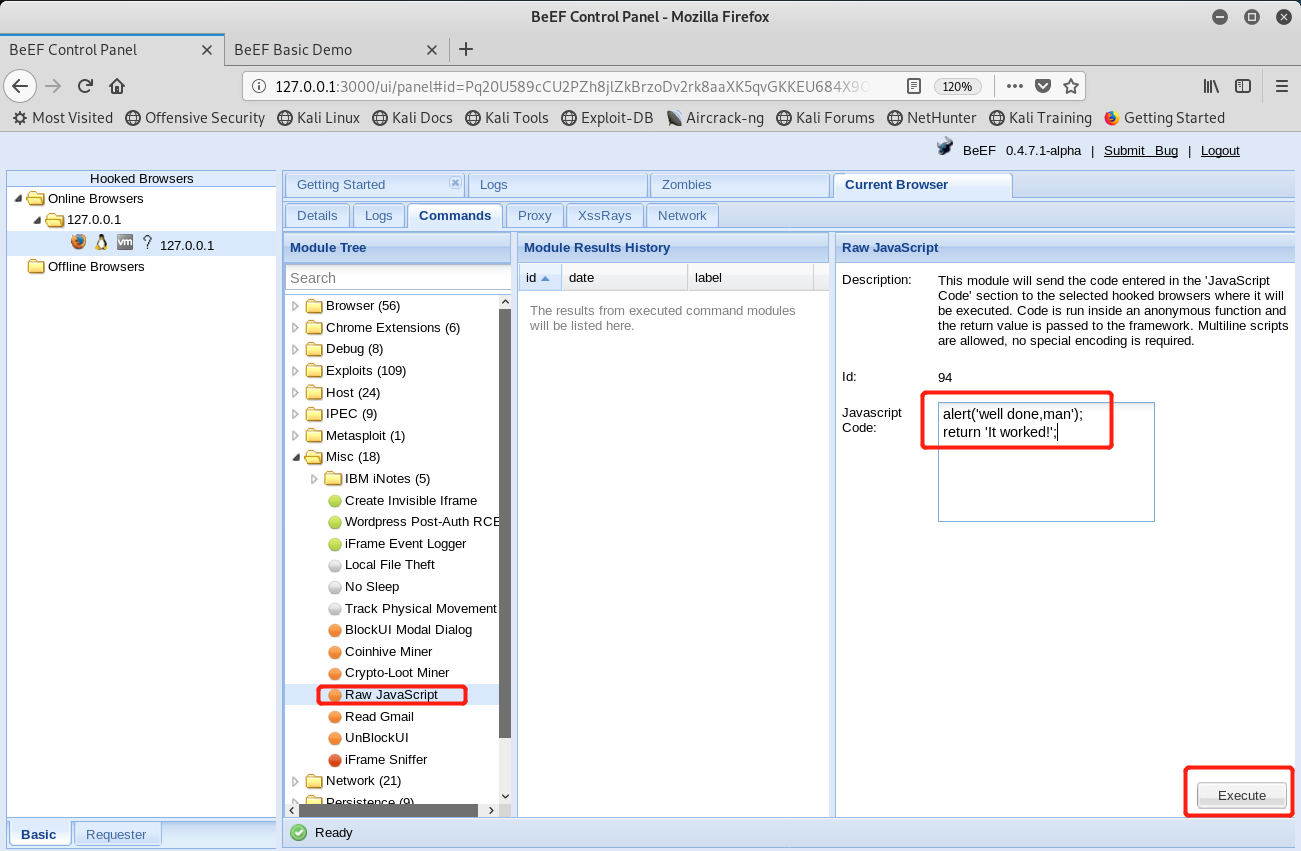The image size is (1301, 851).
Task: Collapse the Misc (18) folder
Action: [295, 457]
